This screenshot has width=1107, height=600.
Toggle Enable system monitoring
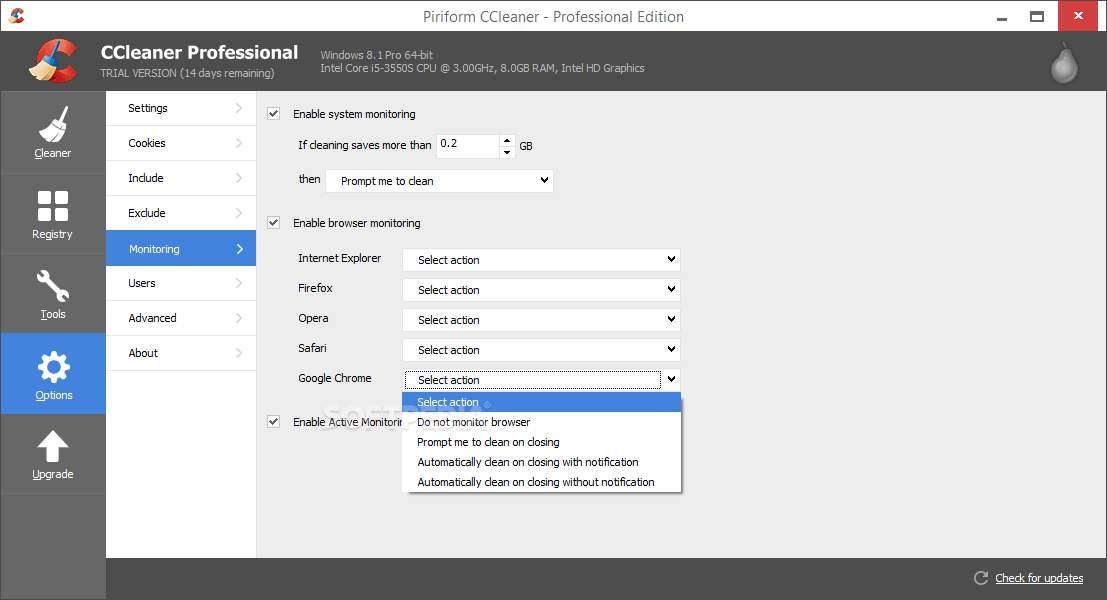coord(273,113)
